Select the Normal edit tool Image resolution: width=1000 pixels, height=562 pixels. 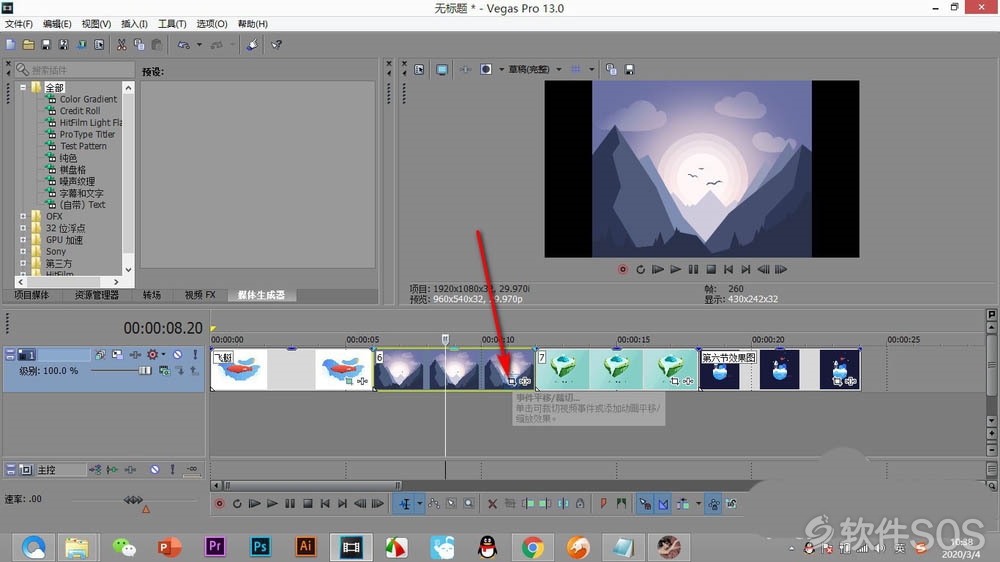[x=405, y=504]
